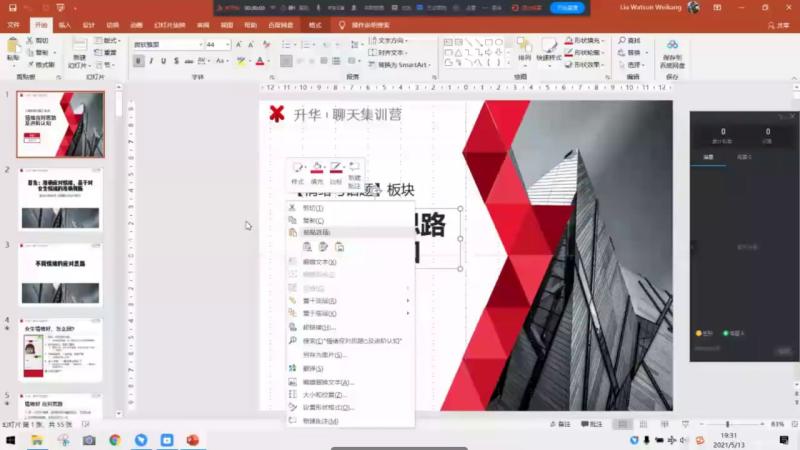This screenshot has height=450, width=800.
Task: Adjust the zoom slider in the status bar
Action: tap(728, 424)
